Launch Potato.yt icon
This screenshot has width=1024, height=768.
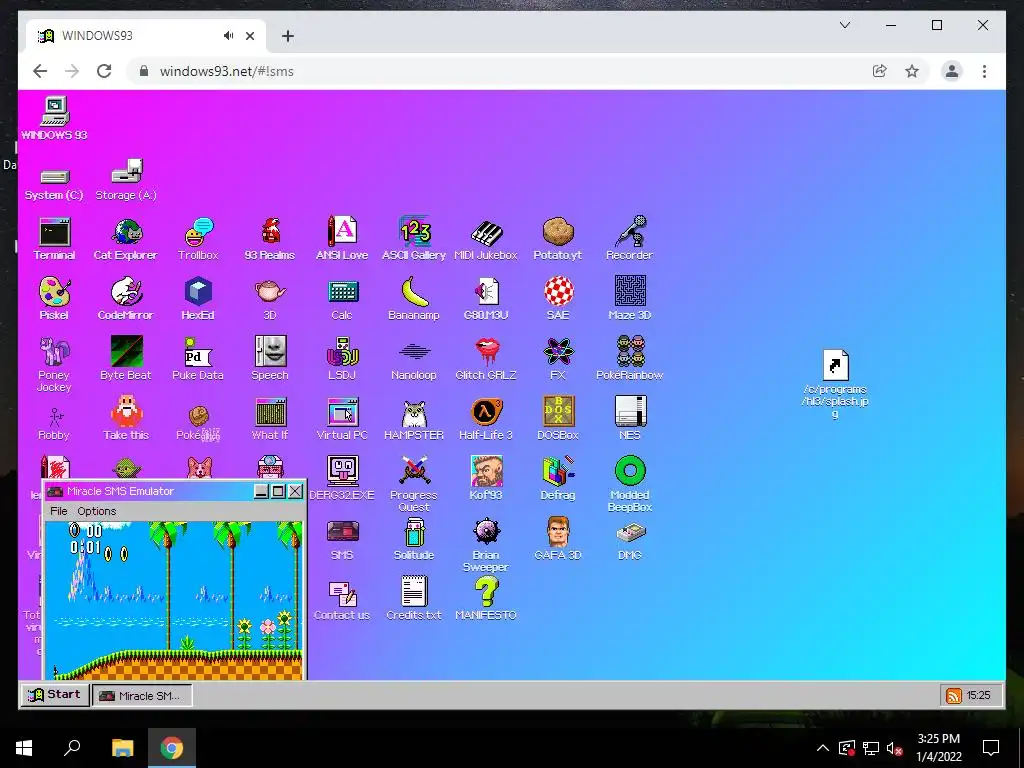coord(558,239)
